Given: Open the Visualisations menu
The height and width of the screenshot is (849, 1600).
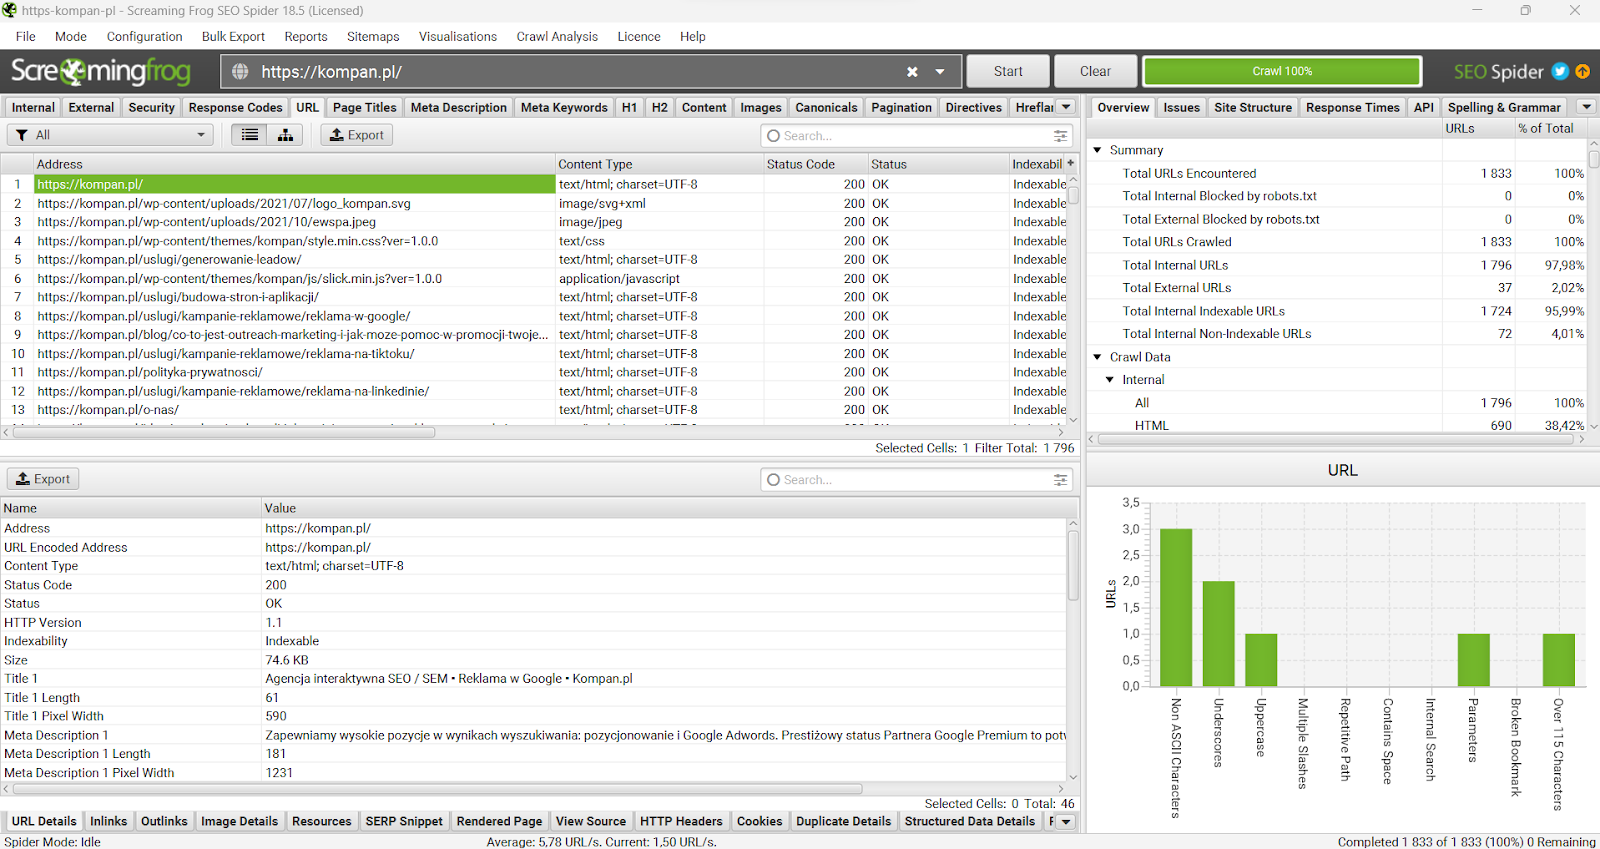Looking at the screenshot, I should 458,36.
